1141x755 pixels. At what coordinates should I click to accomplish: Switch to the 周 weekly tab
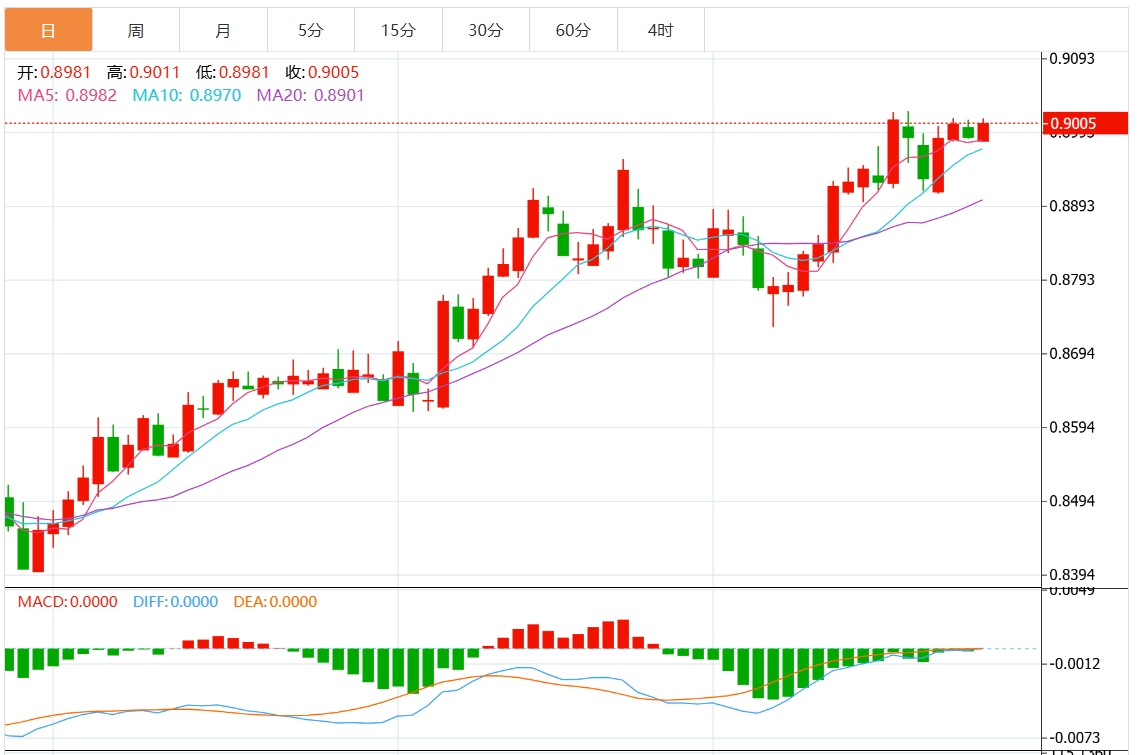point(136,30)
